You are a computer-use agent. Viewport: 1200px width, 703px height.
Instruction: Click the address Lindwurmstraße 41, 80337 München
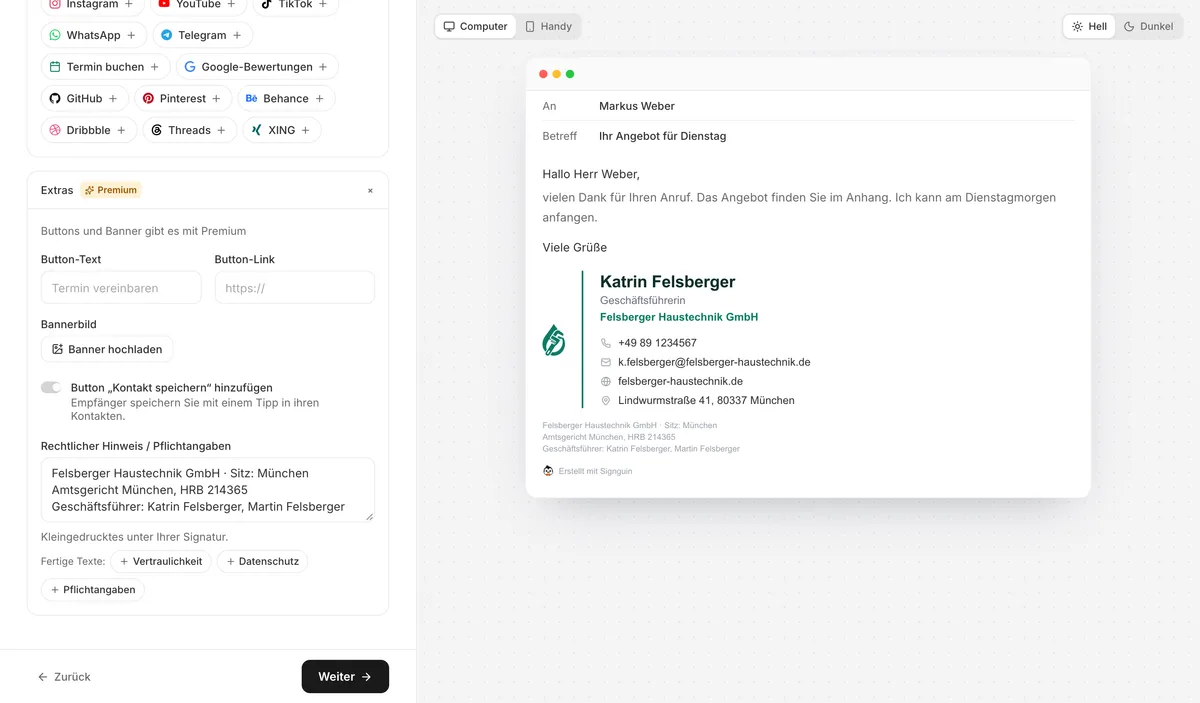point(706,400)
